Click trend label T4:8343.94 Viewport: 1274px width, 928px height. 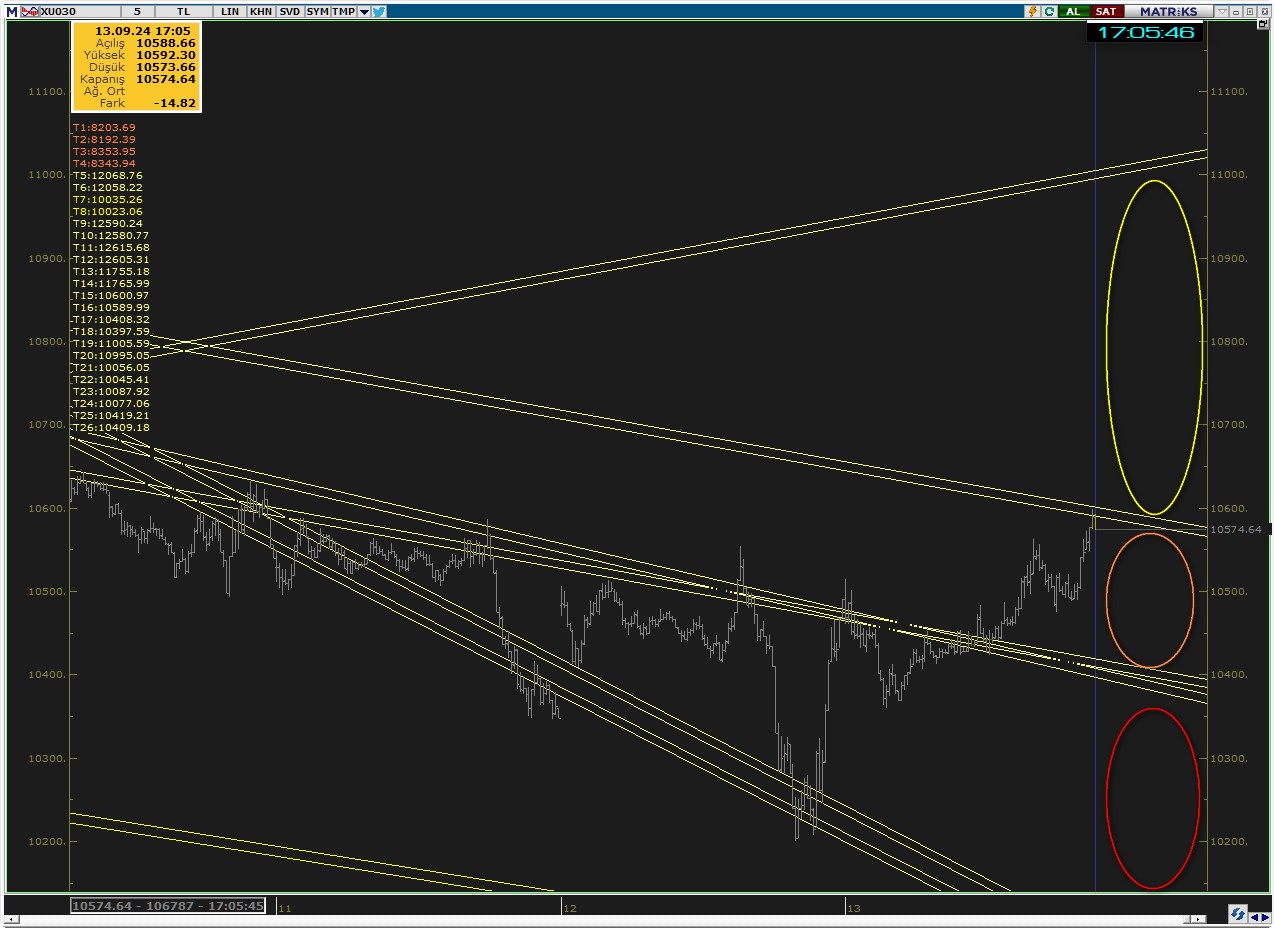pos(103,163)
